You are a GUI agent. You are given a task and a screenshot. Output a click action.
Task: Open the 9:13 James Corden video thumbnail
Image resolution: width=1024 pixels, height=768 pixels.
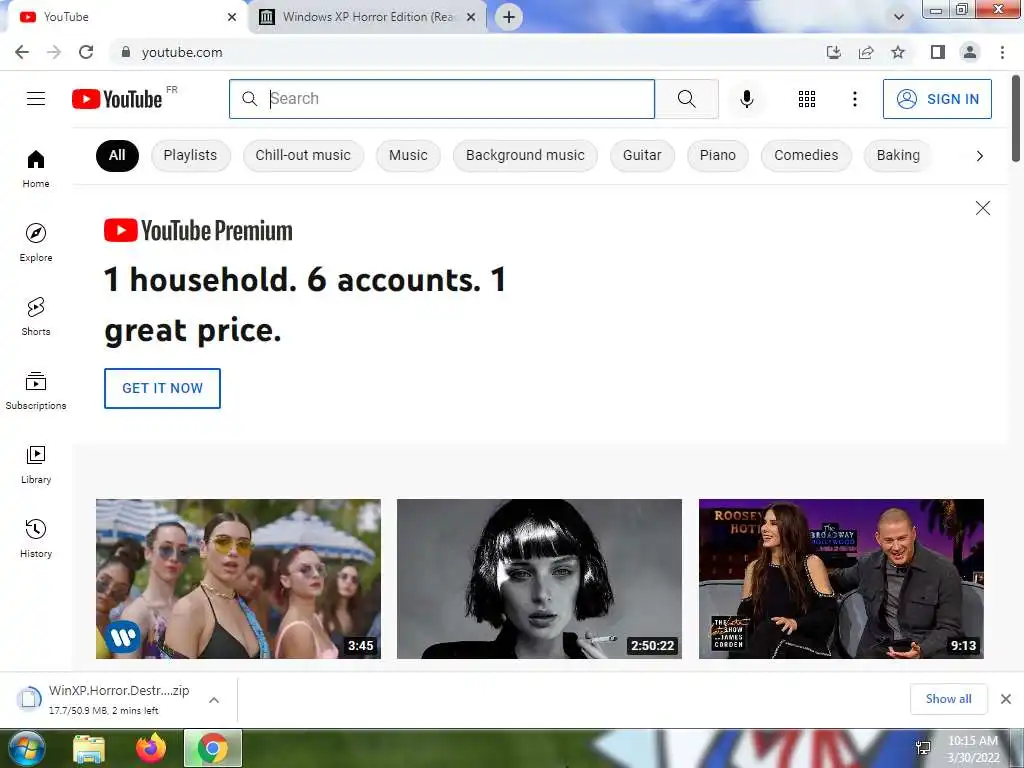tap(841, 579)
